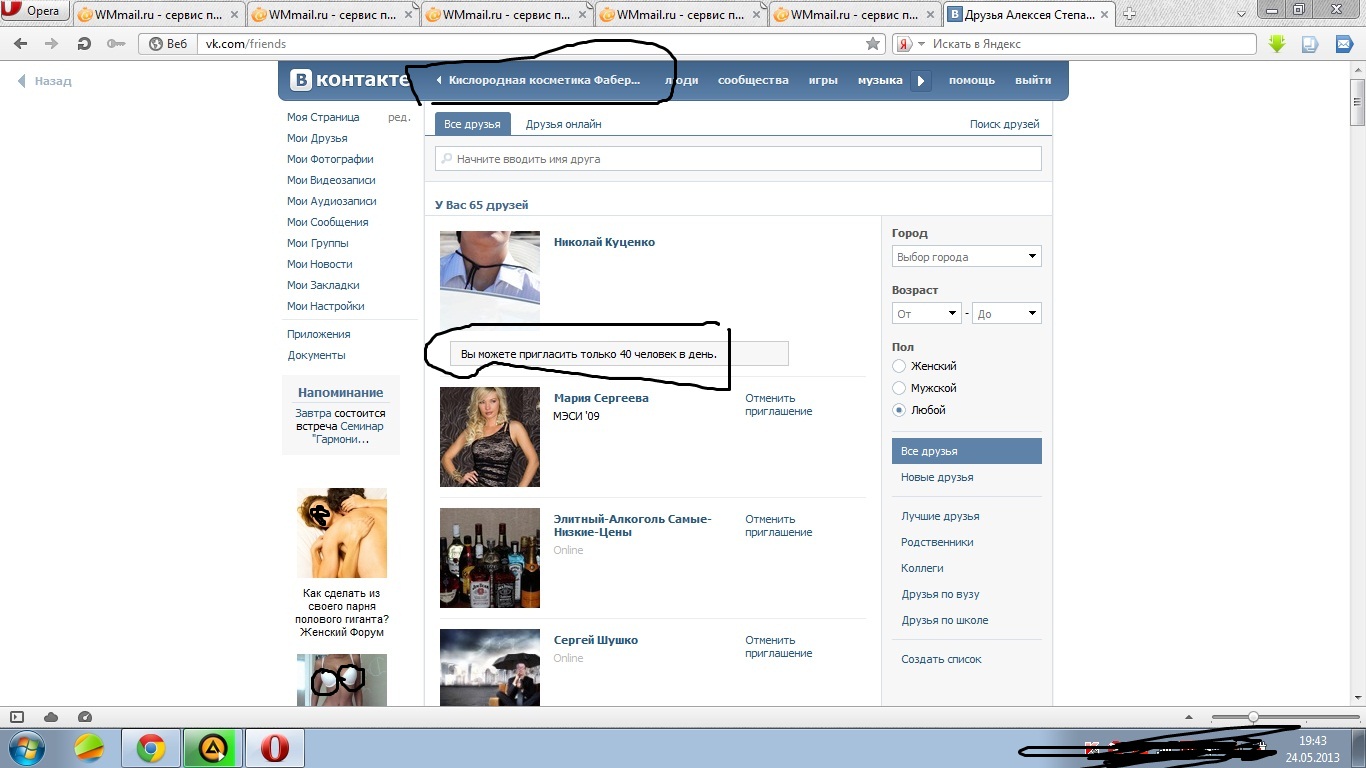
Task: Switch to the 'Друзья онлайн' tab
Action: coord(564,124)
